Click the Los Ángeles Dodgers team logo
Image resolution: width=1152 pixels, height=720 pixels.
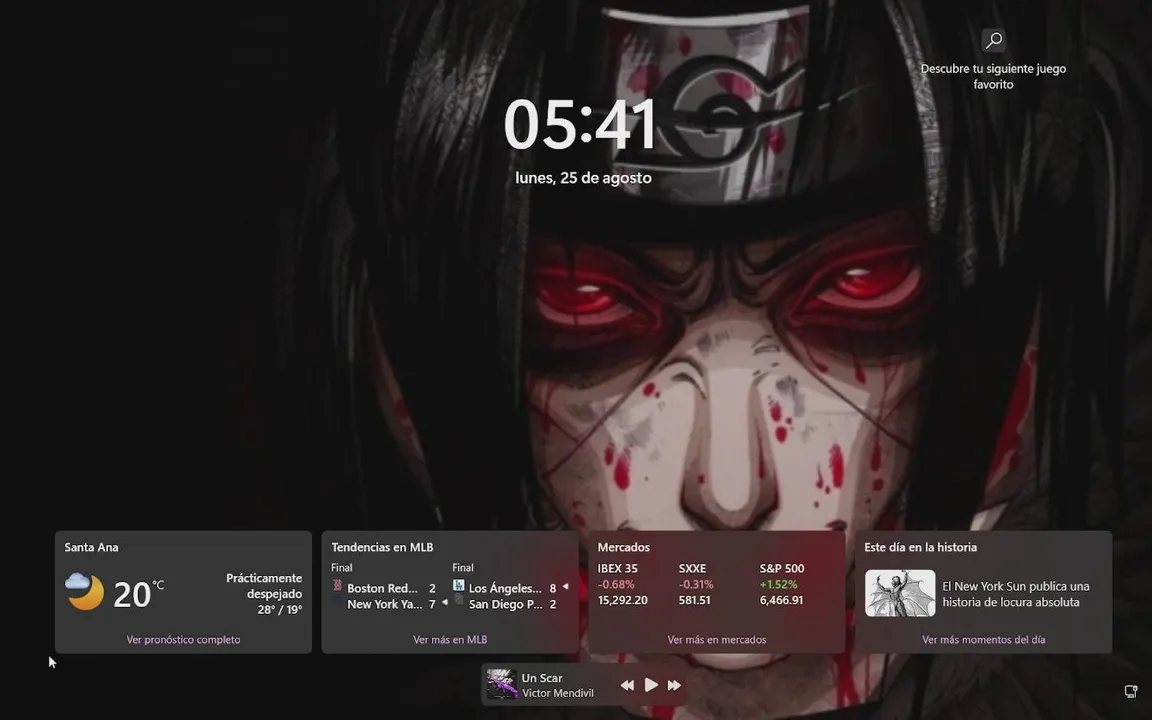click(x=458, y=586)
